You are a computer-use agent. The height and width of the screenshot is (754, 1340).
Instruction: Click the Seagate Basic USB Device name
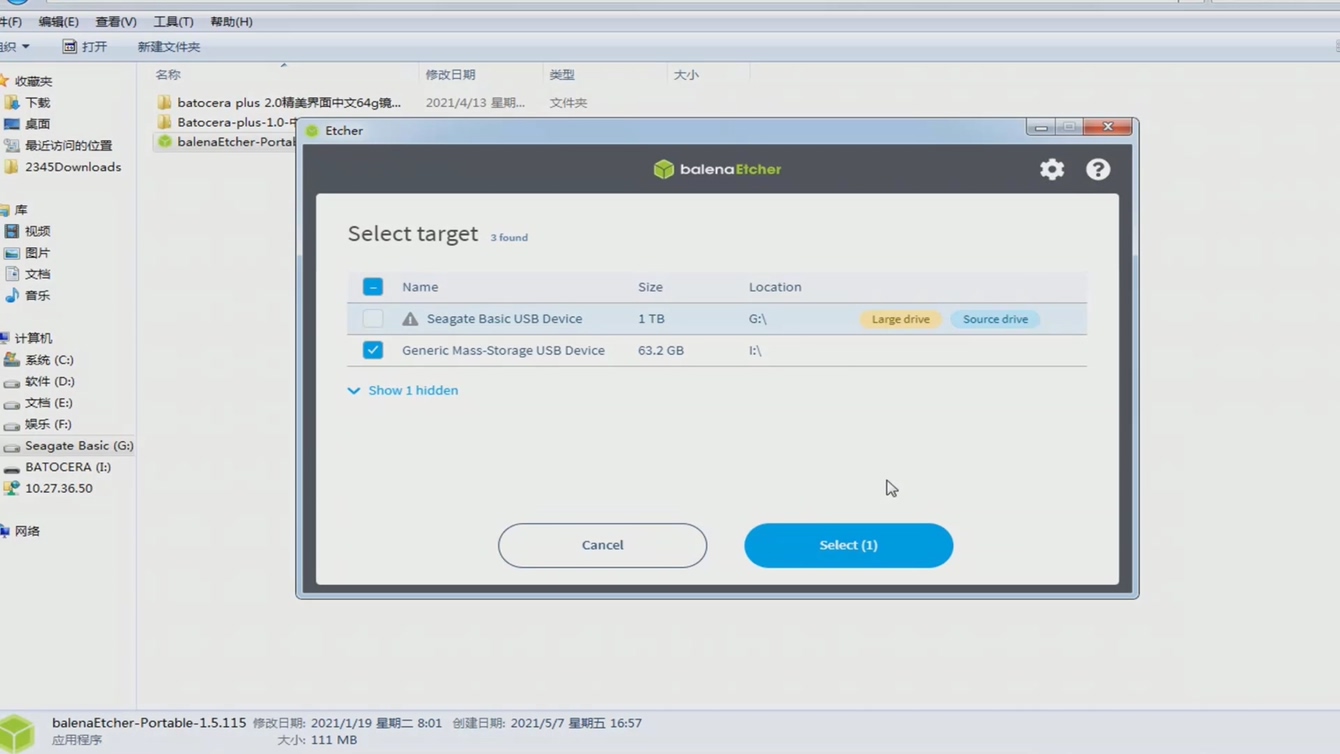point(504,319)
